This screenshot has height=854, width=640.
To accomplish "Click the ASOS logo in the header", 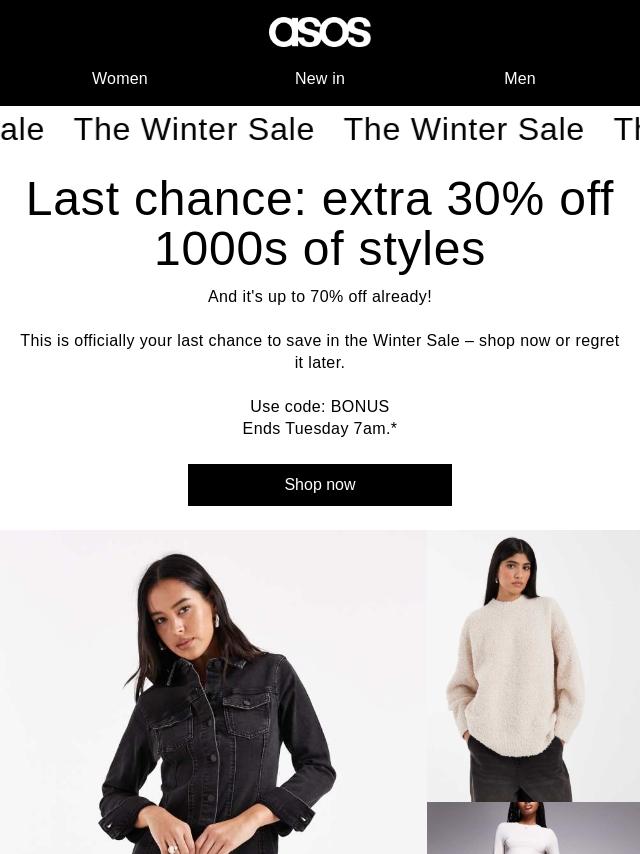I will click(320, 32).
